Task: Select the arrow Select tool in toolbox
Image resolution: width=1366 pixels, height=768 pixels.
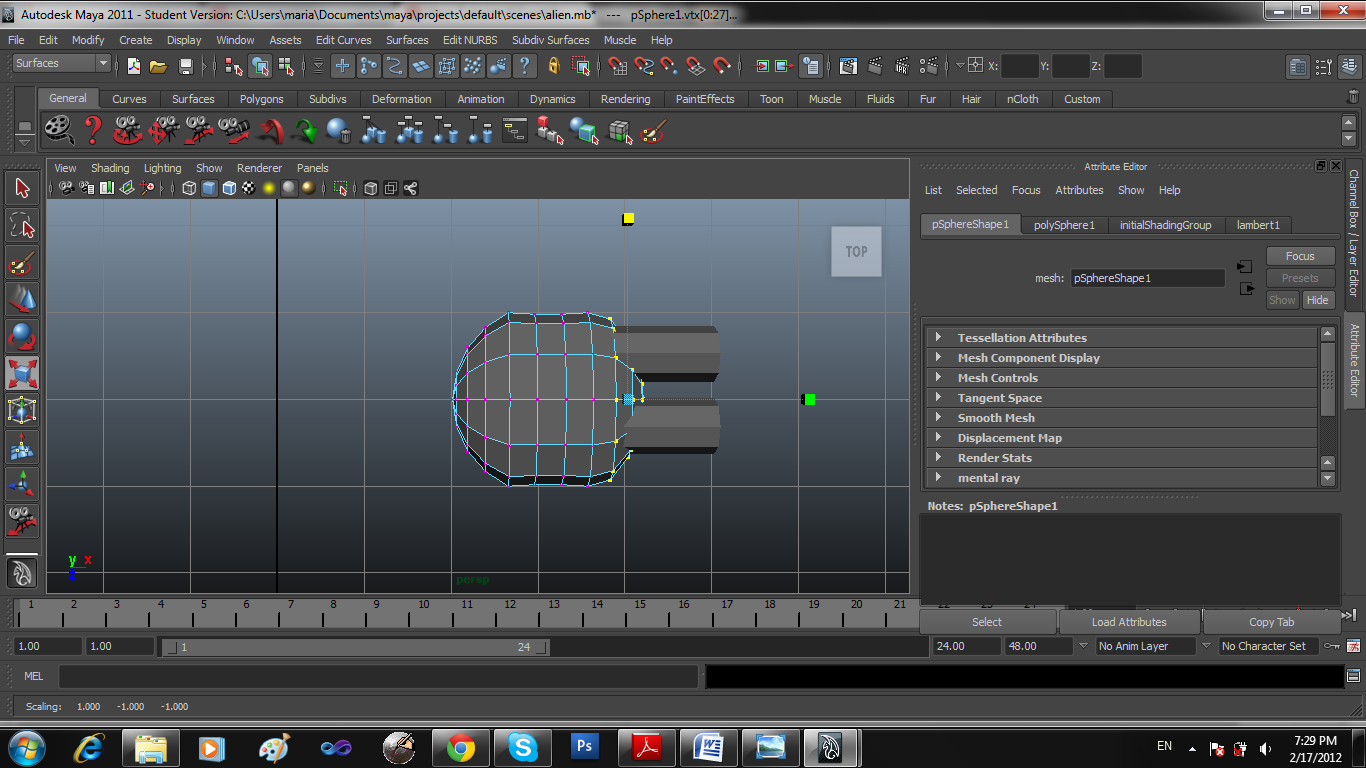Action: (x=22, y=189)
